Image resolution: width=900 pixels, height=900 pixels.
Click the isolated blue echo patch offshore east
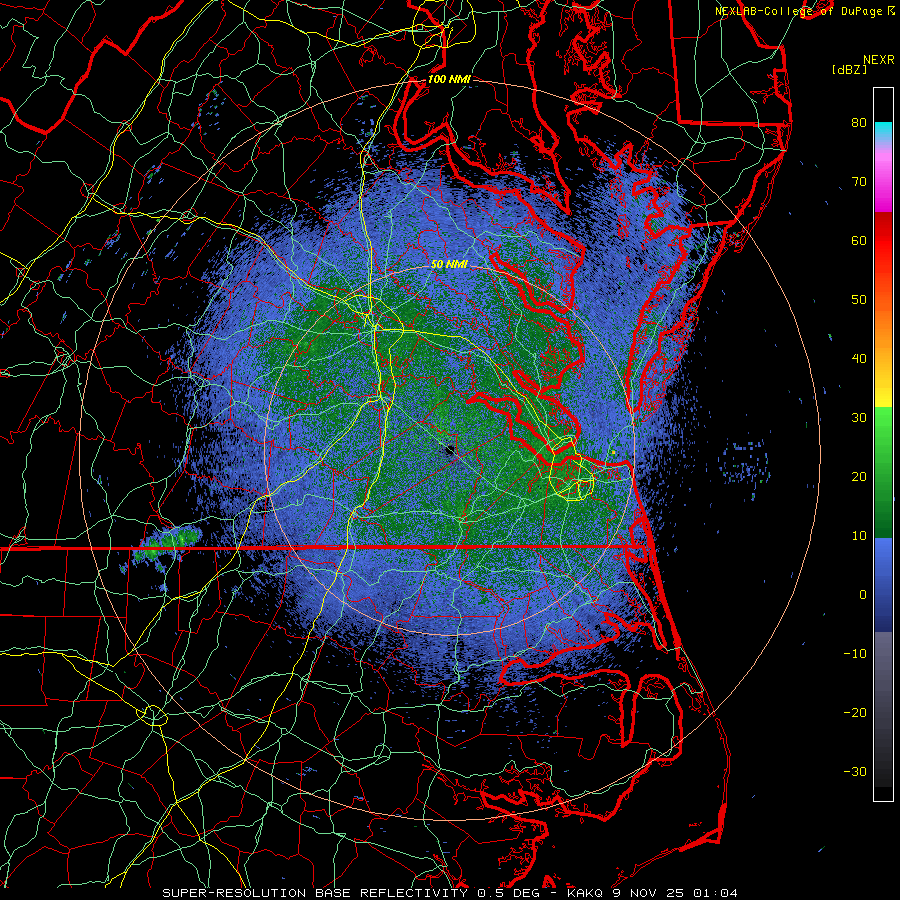click(x=744, y=461)
